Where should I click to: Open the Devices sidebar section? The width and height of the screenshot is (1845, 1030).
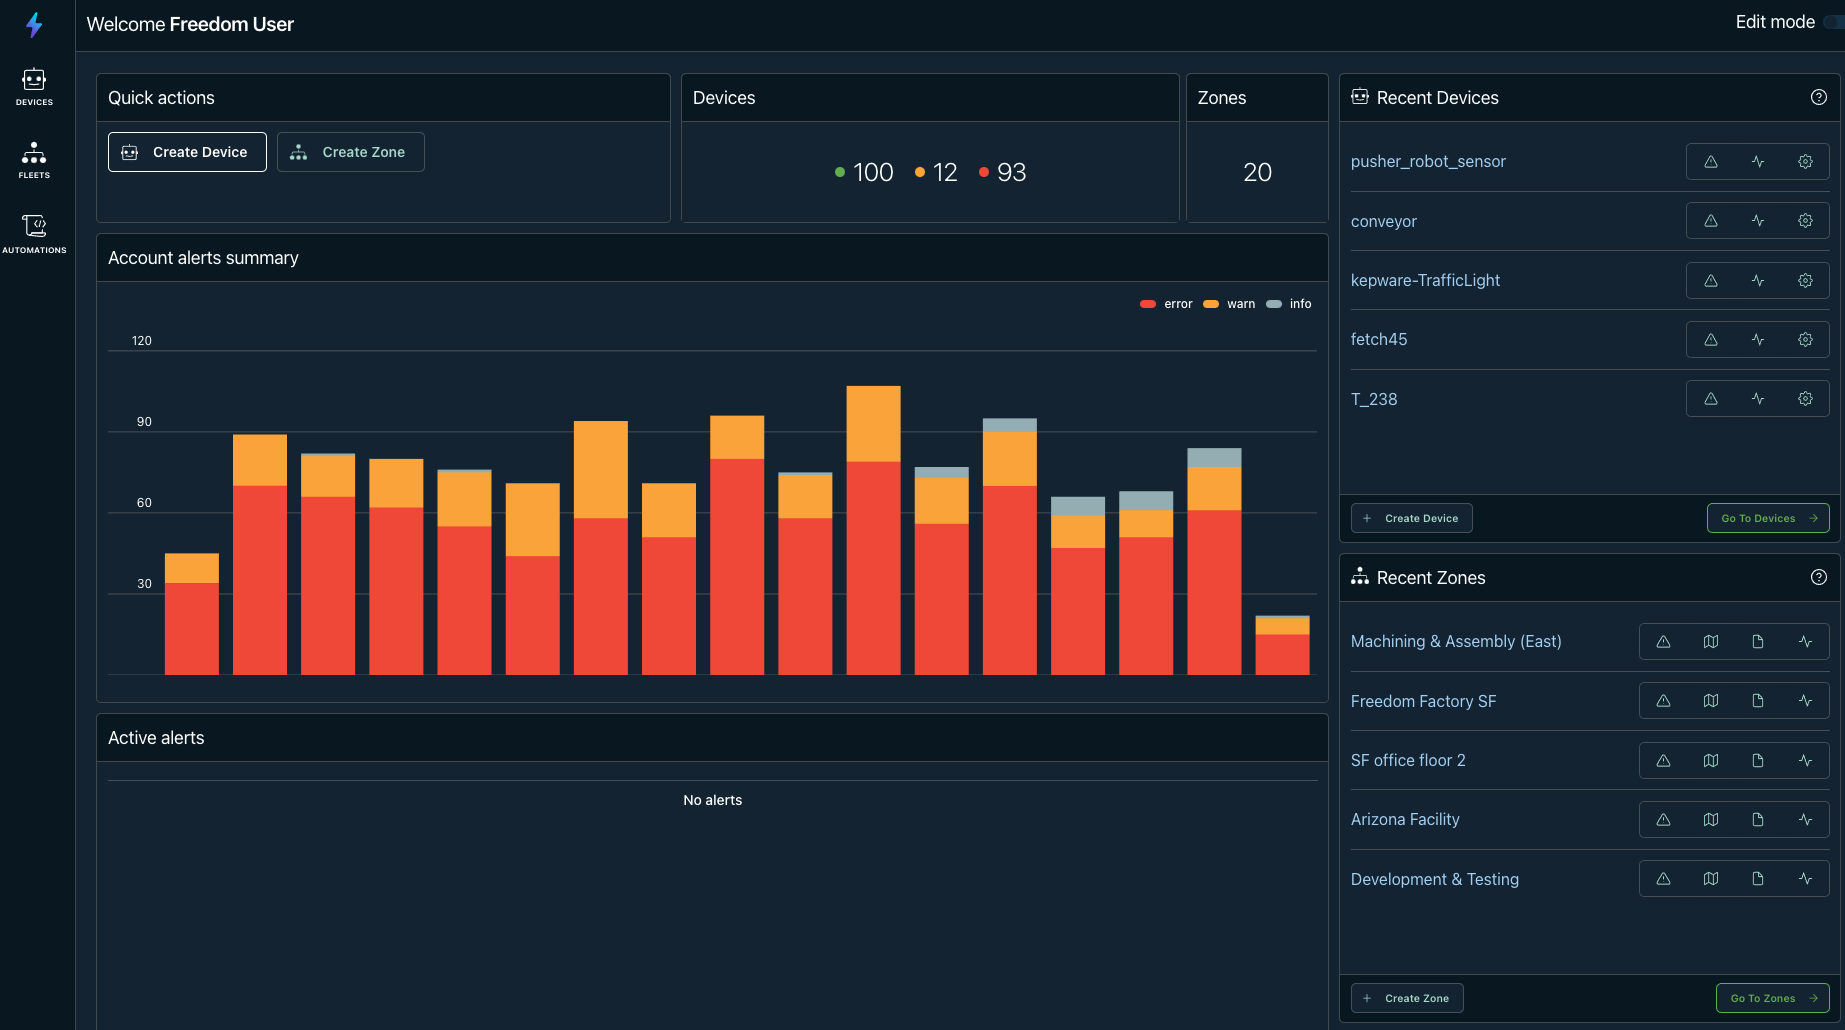tap(34, 87)
